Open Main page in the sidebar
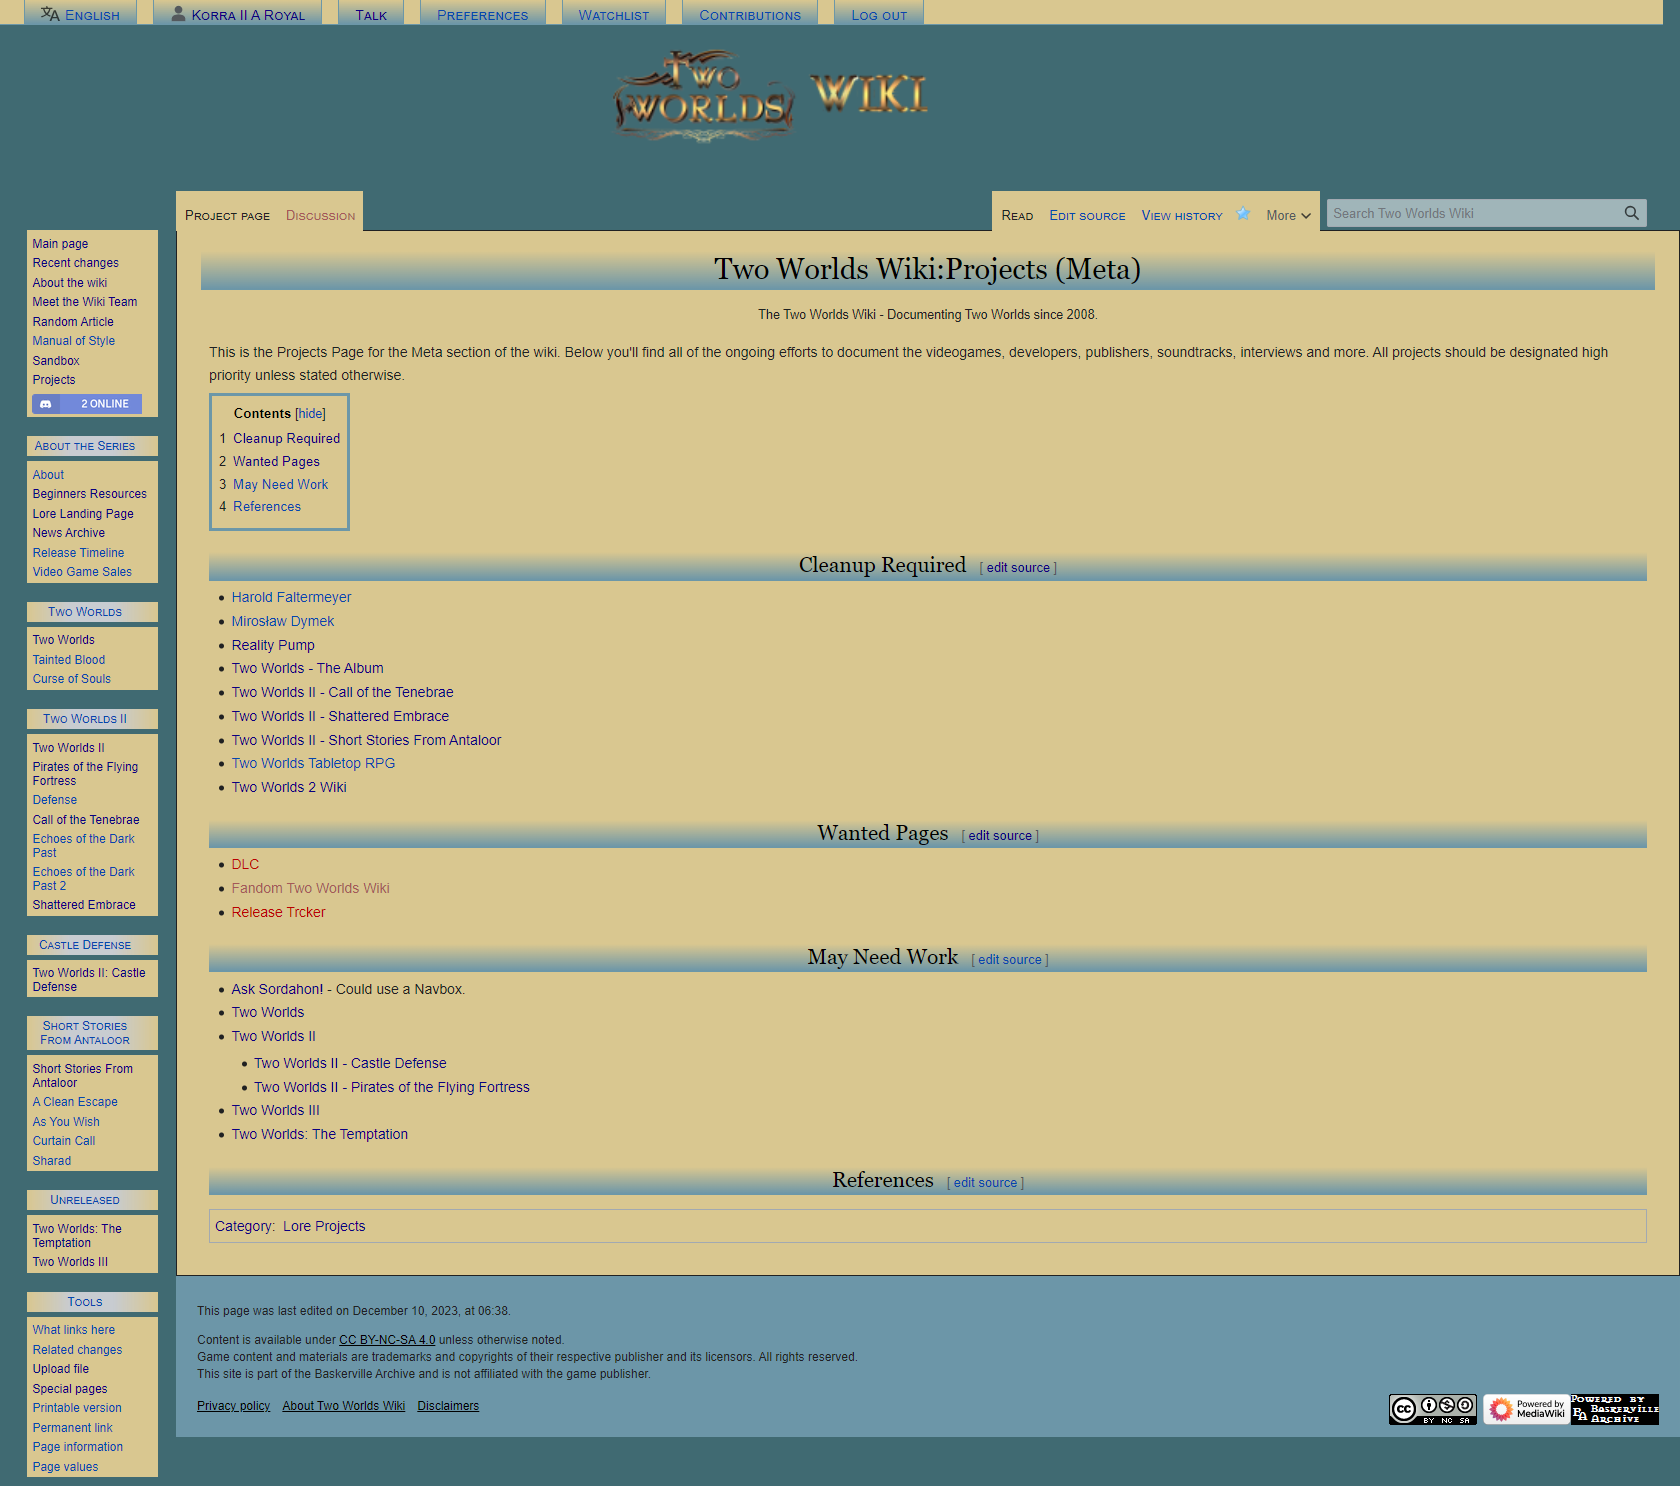The width and height of the screenshot is (1680, 1486). 60,244
